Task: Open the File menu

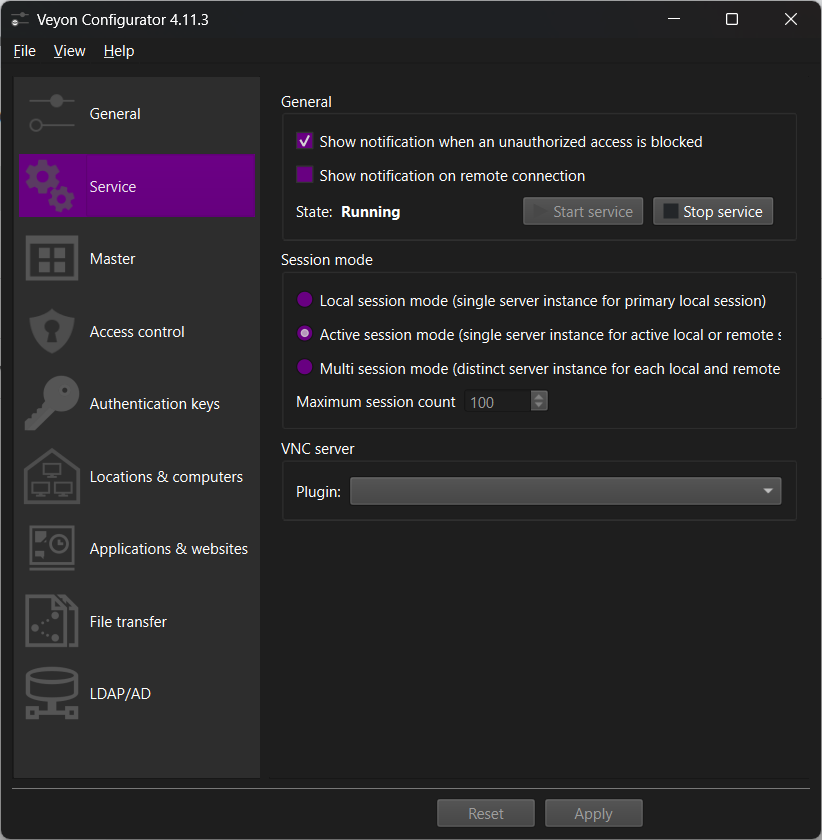Action: (25, 51)
